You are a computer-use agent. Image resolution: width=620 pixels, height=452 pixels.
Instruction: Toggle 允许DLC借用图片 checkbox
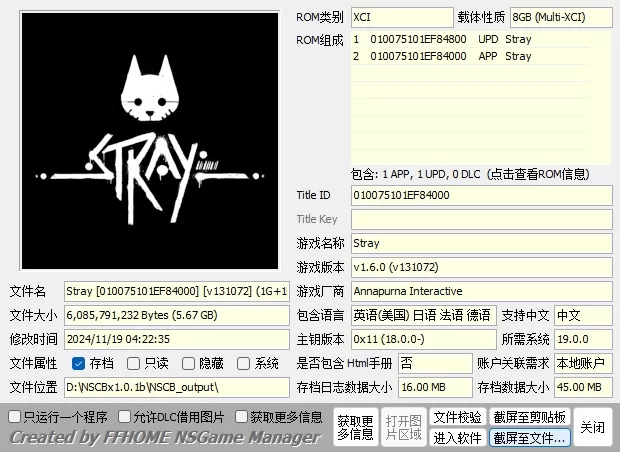125,417
